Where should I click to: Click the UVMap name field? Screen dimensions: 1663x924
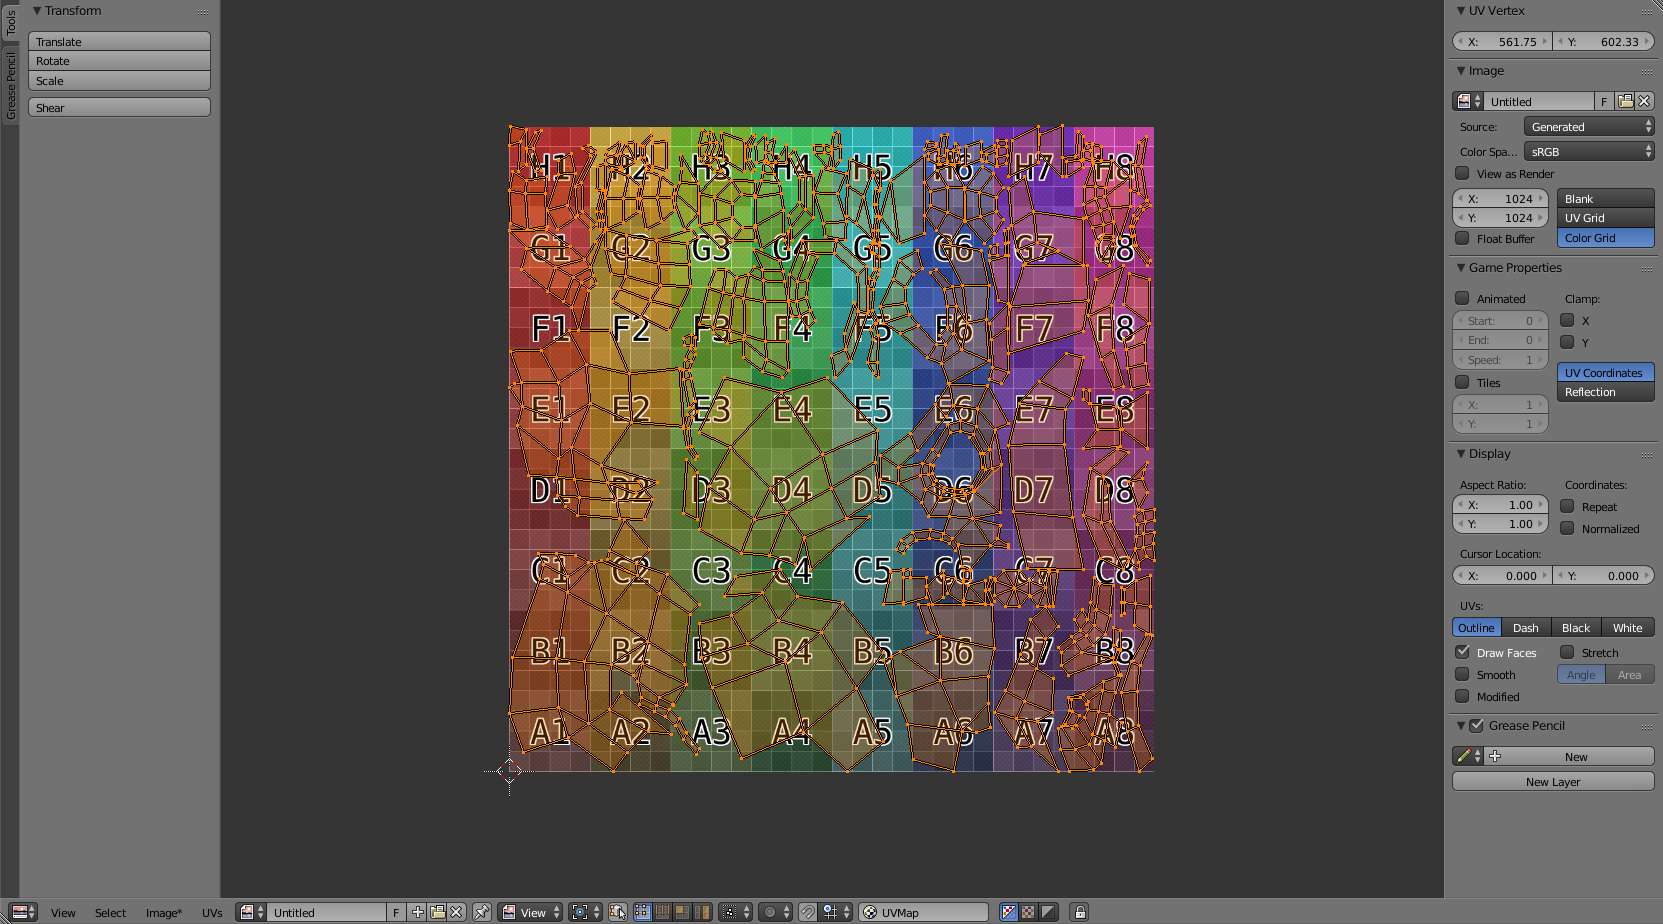(x=923, y=912)
